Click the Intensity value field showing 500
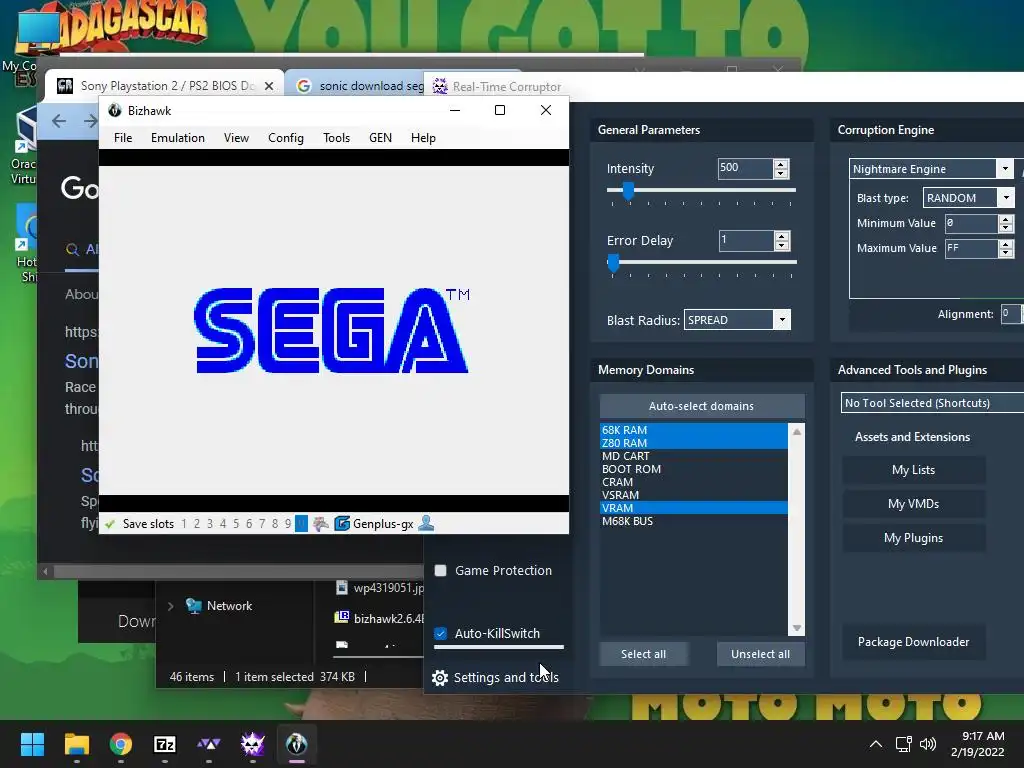Viewport: 1024px width, 768px height. pos(744,168)
